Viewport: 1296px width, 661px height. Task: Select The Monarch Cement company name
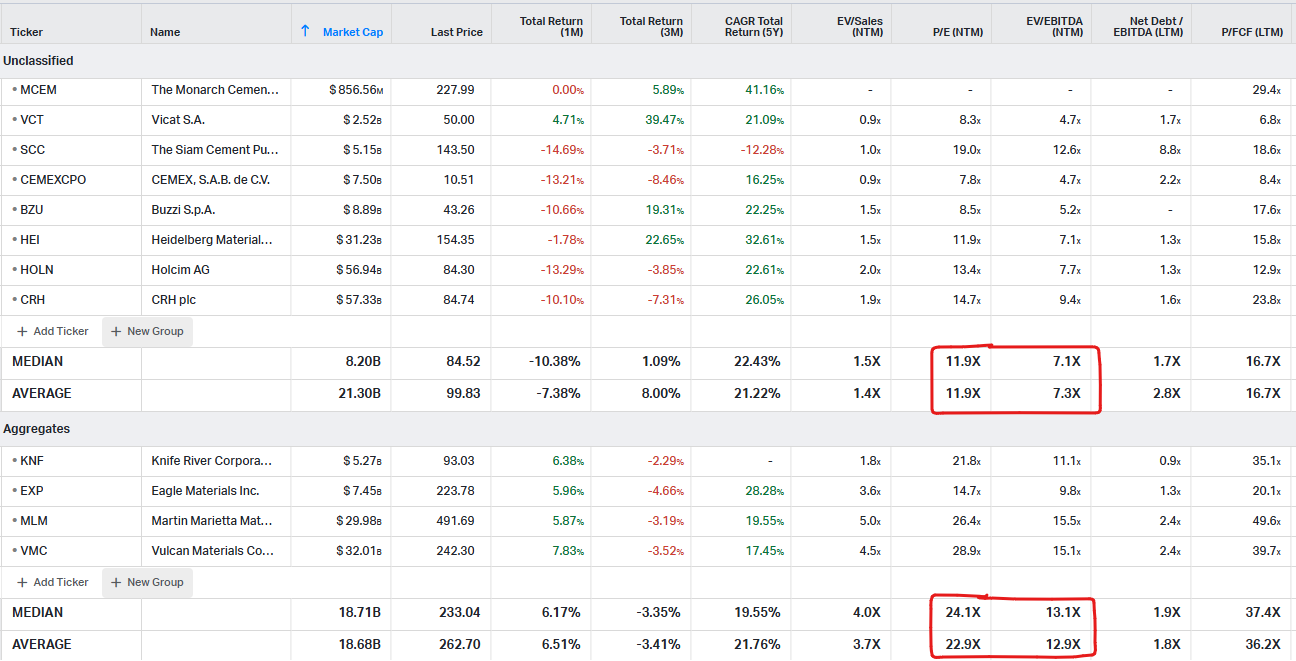click(215, 90)
